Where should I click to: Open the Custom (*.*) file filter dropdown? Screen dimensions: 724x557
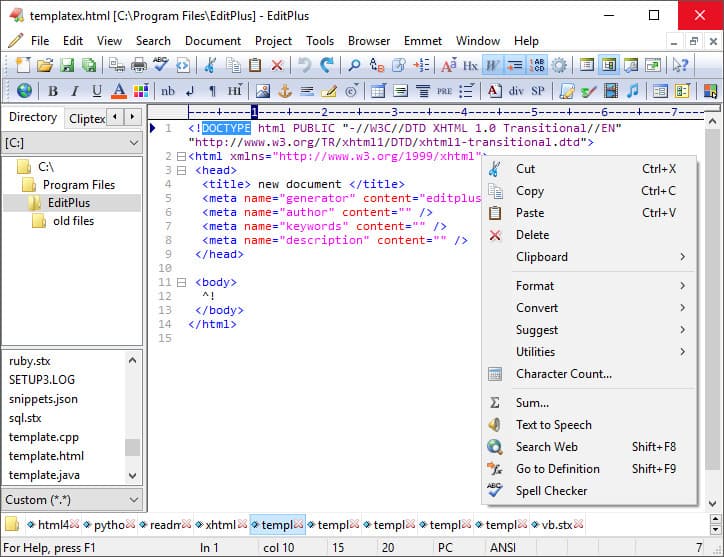pos(134,499)
